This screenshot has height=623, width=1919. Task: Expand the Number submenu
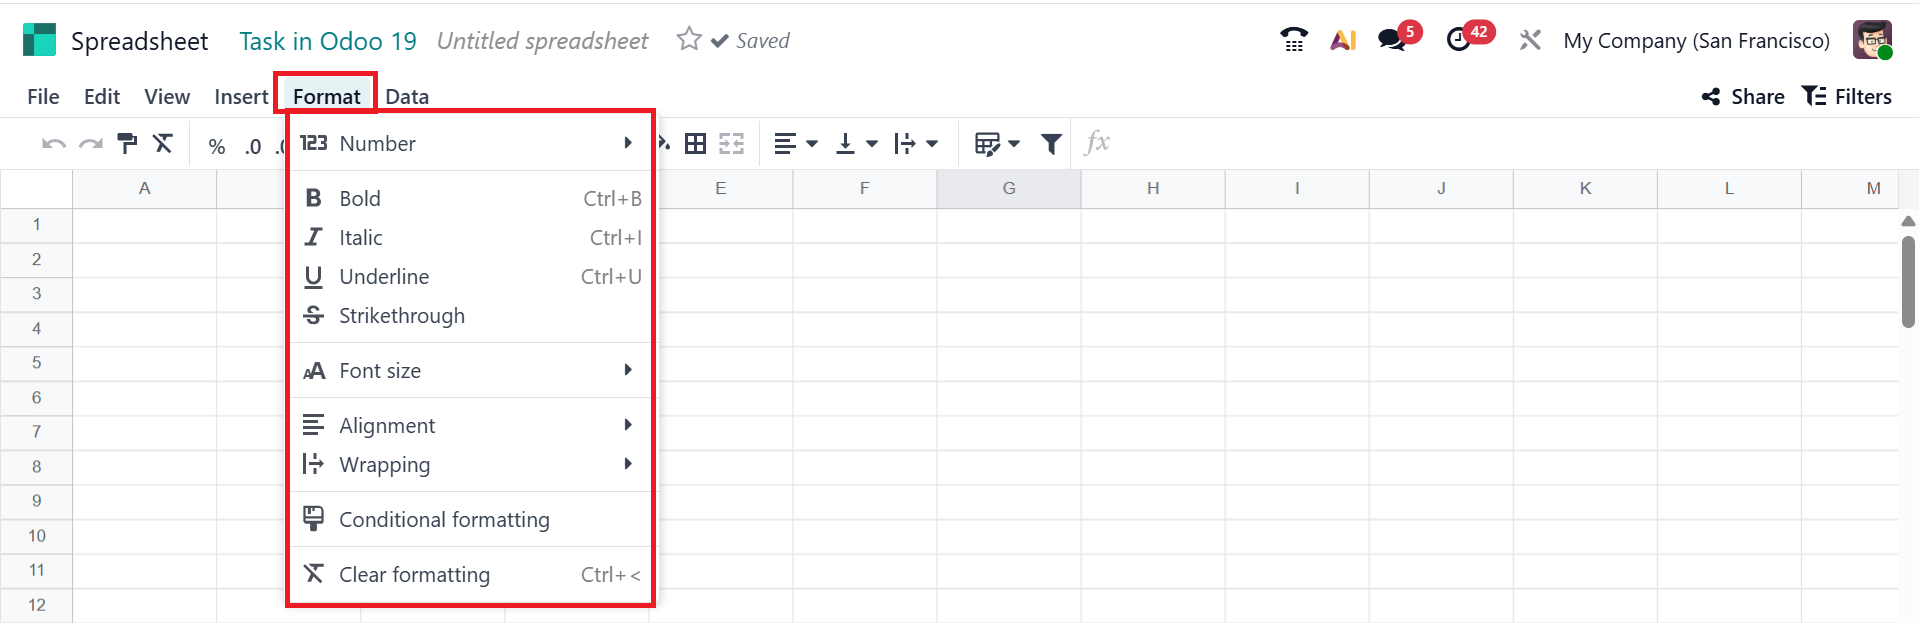pos(471,143)
